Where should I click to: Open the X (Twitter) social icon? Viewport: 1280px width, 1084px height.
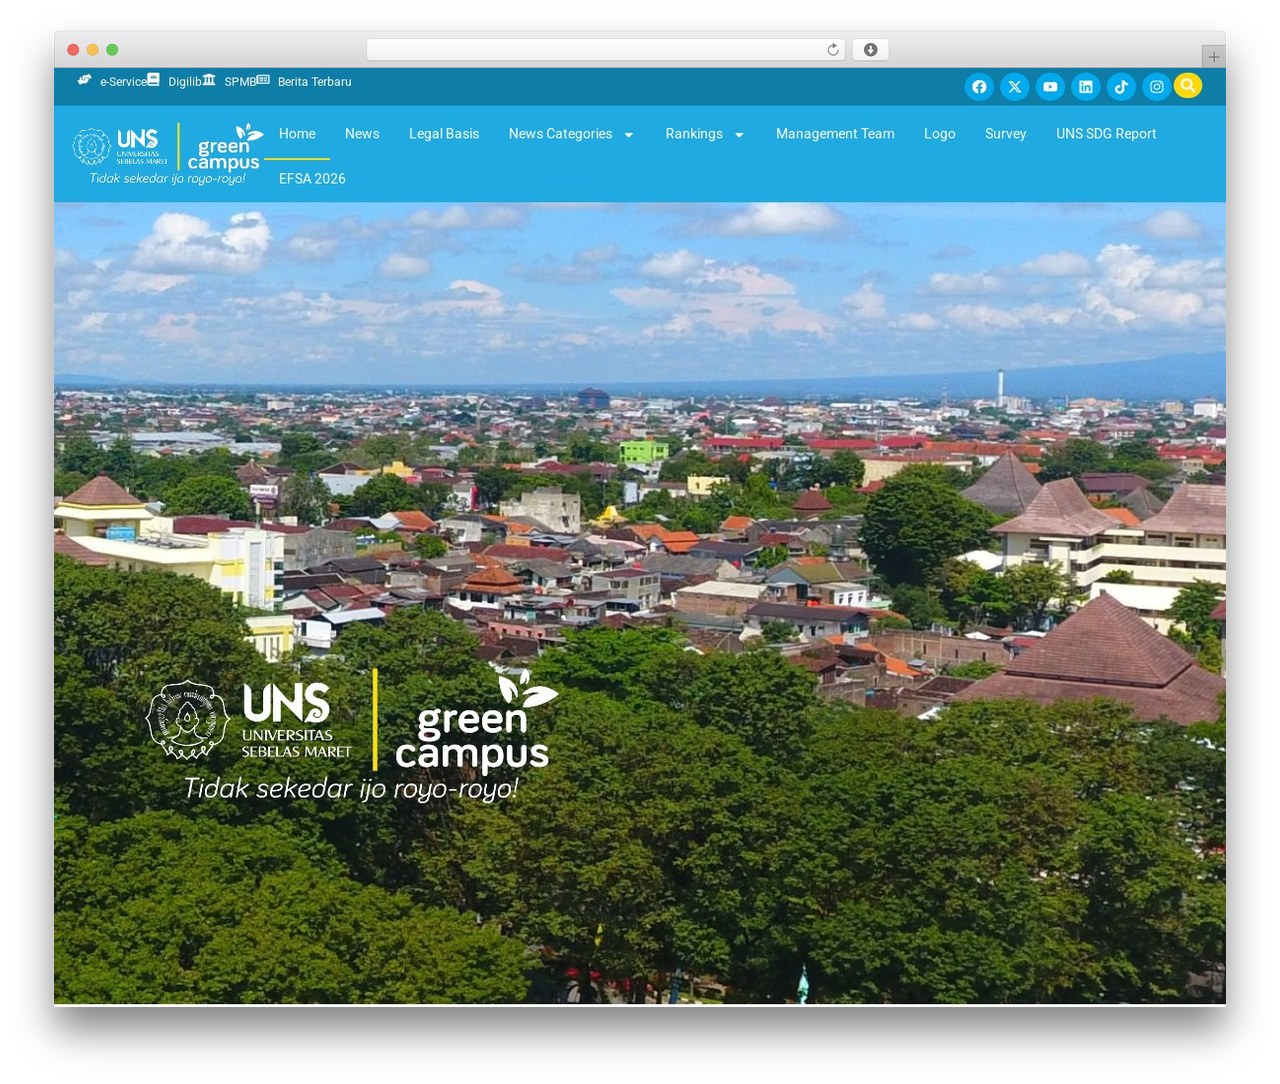pos(1015,87)
